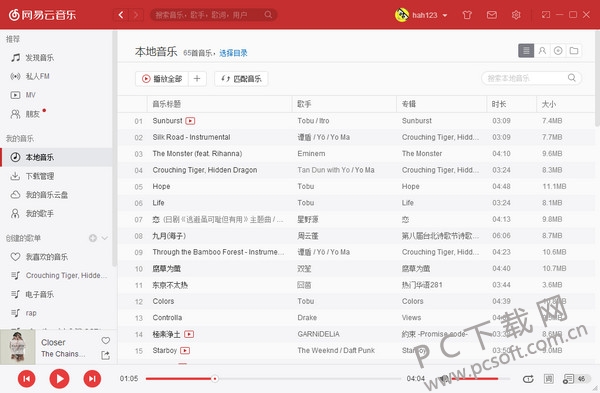The image size is (600, 393).
Task: Select the song Silk Road - Instrumental
Action: click(191, 137)
